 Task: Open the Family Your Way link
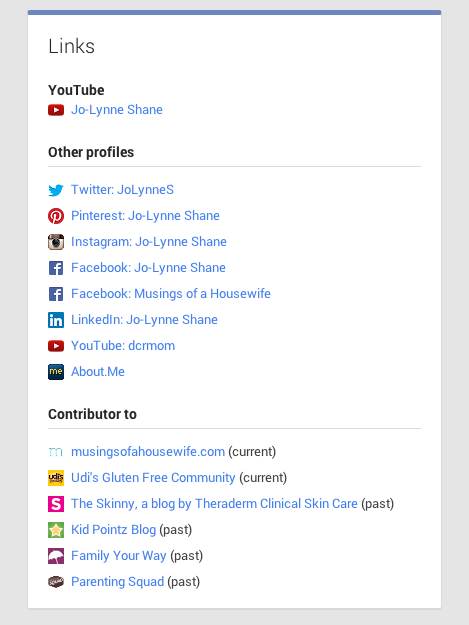pyautogui.click(x=119, y=556)
